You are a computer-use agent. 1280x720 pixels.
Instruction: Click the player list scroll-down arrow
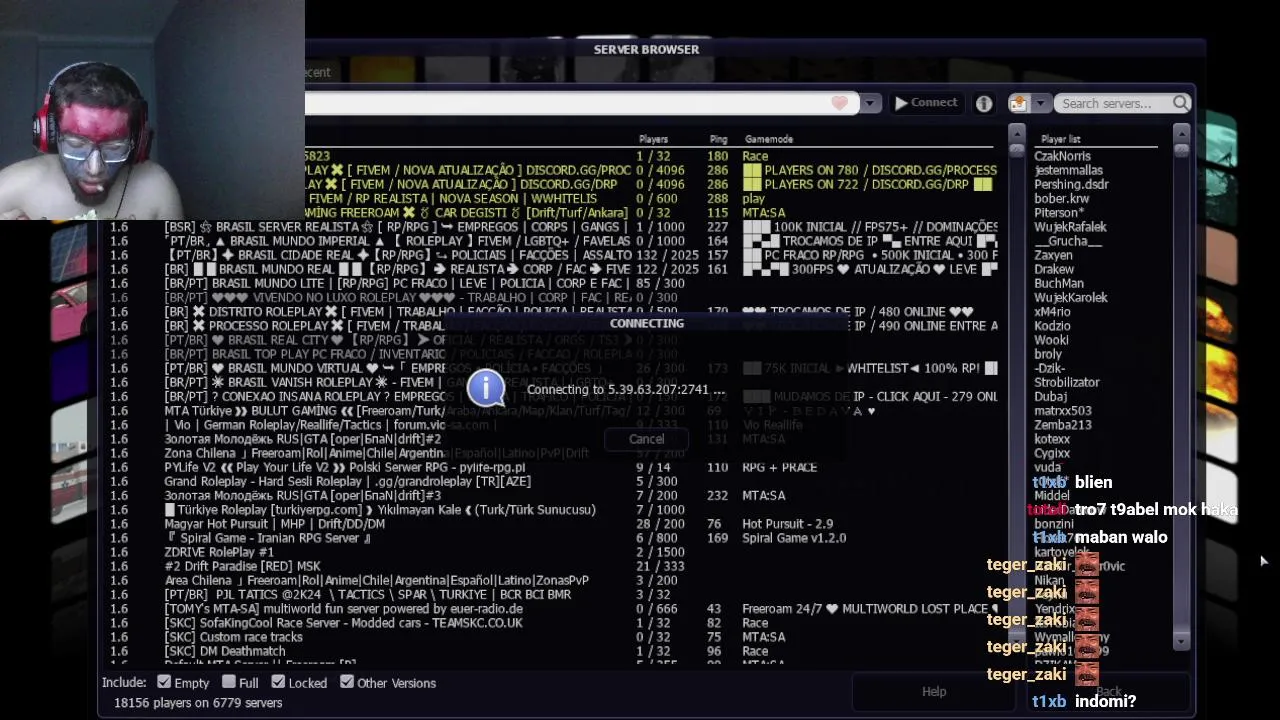(1181, 641)
